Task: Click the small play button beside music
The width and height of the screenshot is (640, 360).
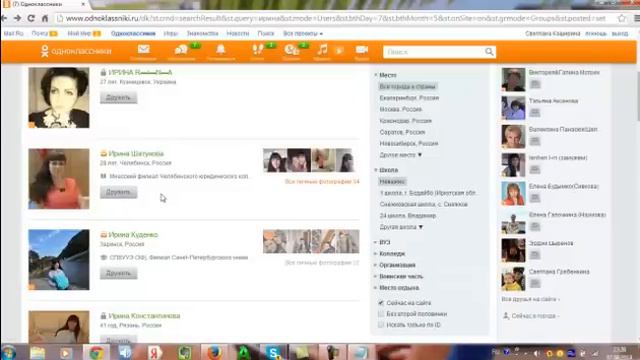Action: point(339,51)
